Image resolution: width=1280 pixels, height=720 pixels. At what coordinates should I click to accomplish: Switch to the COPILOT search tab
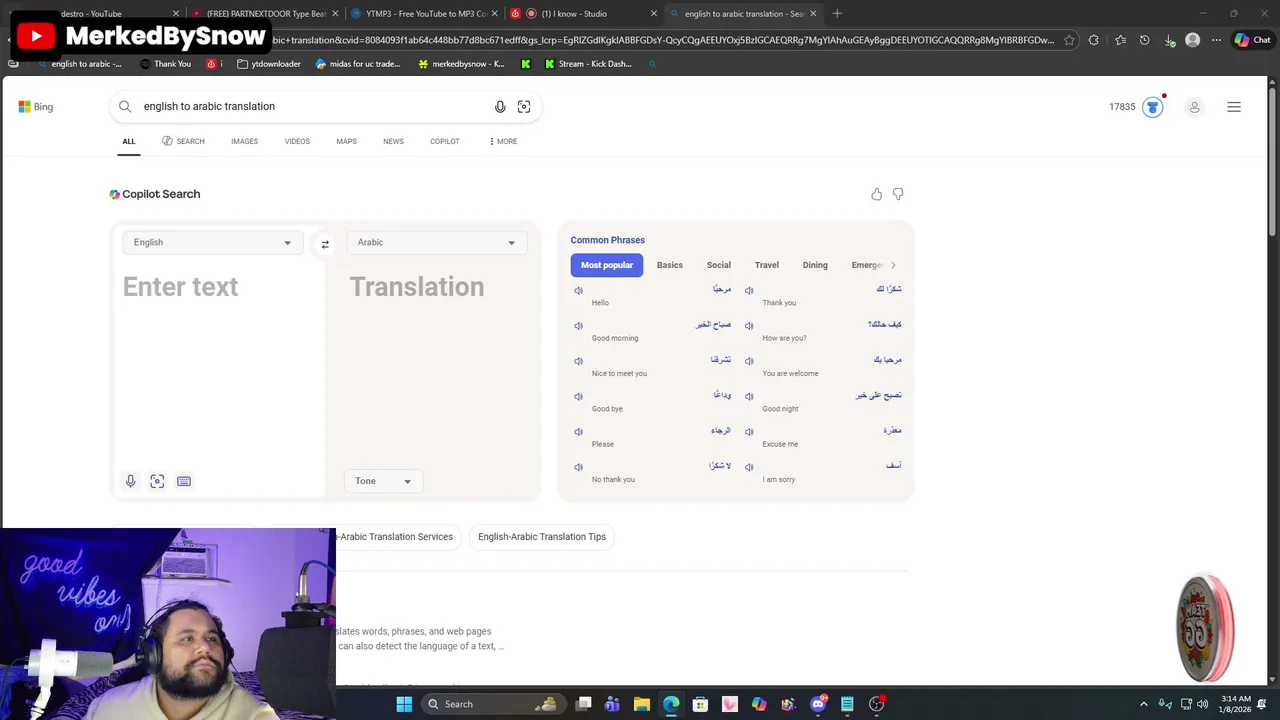coord(445,142)
